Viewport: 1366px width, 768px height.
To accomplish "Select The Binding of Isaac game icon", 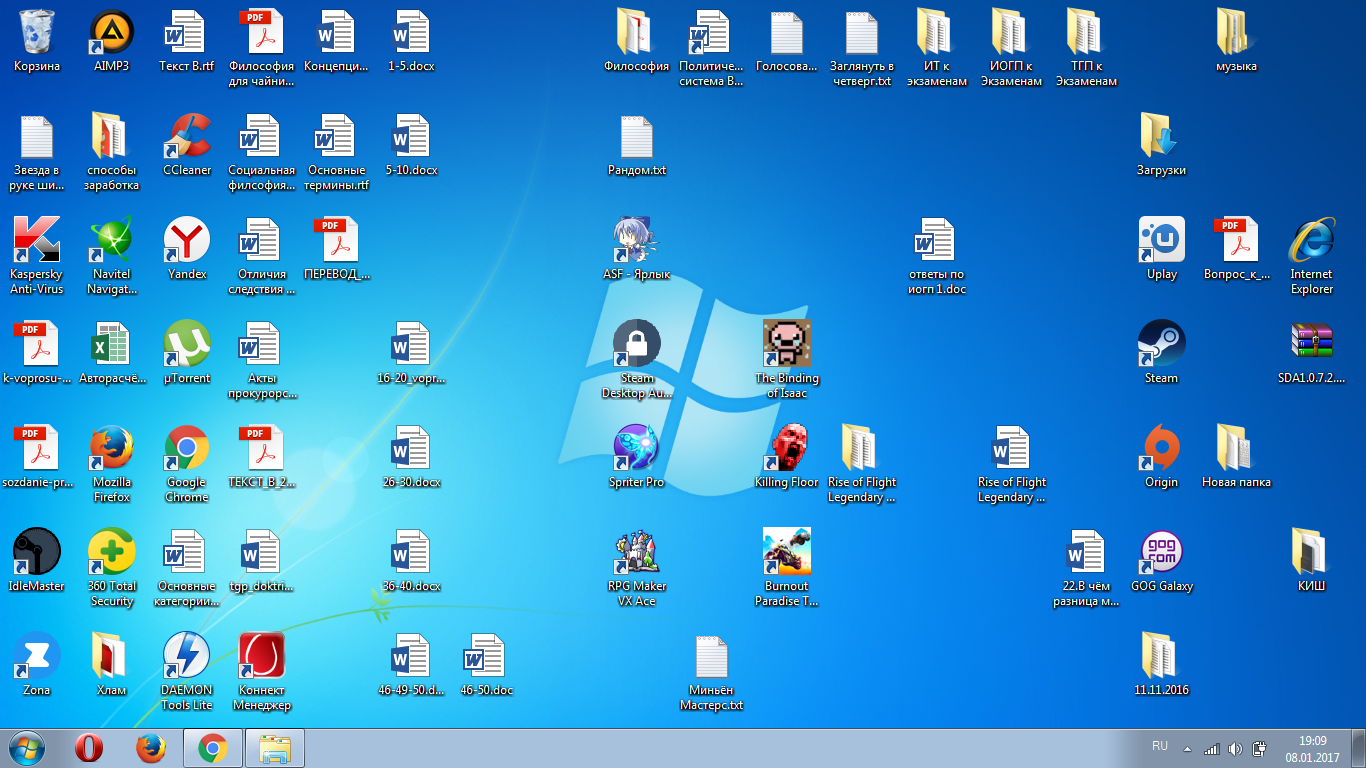I will [x=787, y=345].
